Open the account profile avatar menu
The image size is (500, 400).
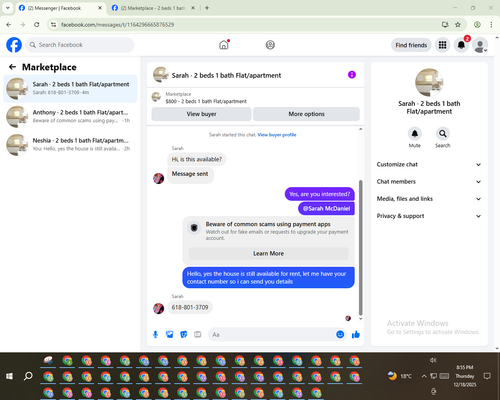click(480, 45)
